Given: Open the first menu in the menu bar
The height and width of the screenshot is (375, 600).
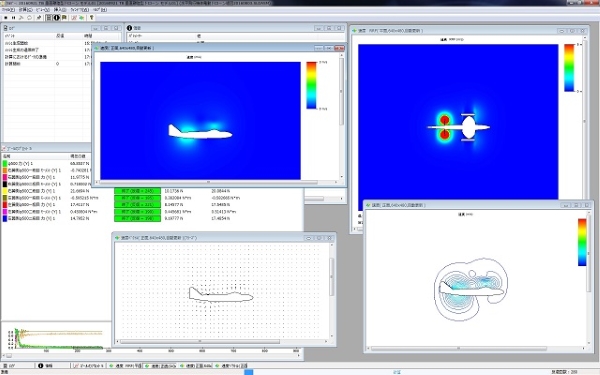Looking at the screenshot, I should click(x=8, y=10).
